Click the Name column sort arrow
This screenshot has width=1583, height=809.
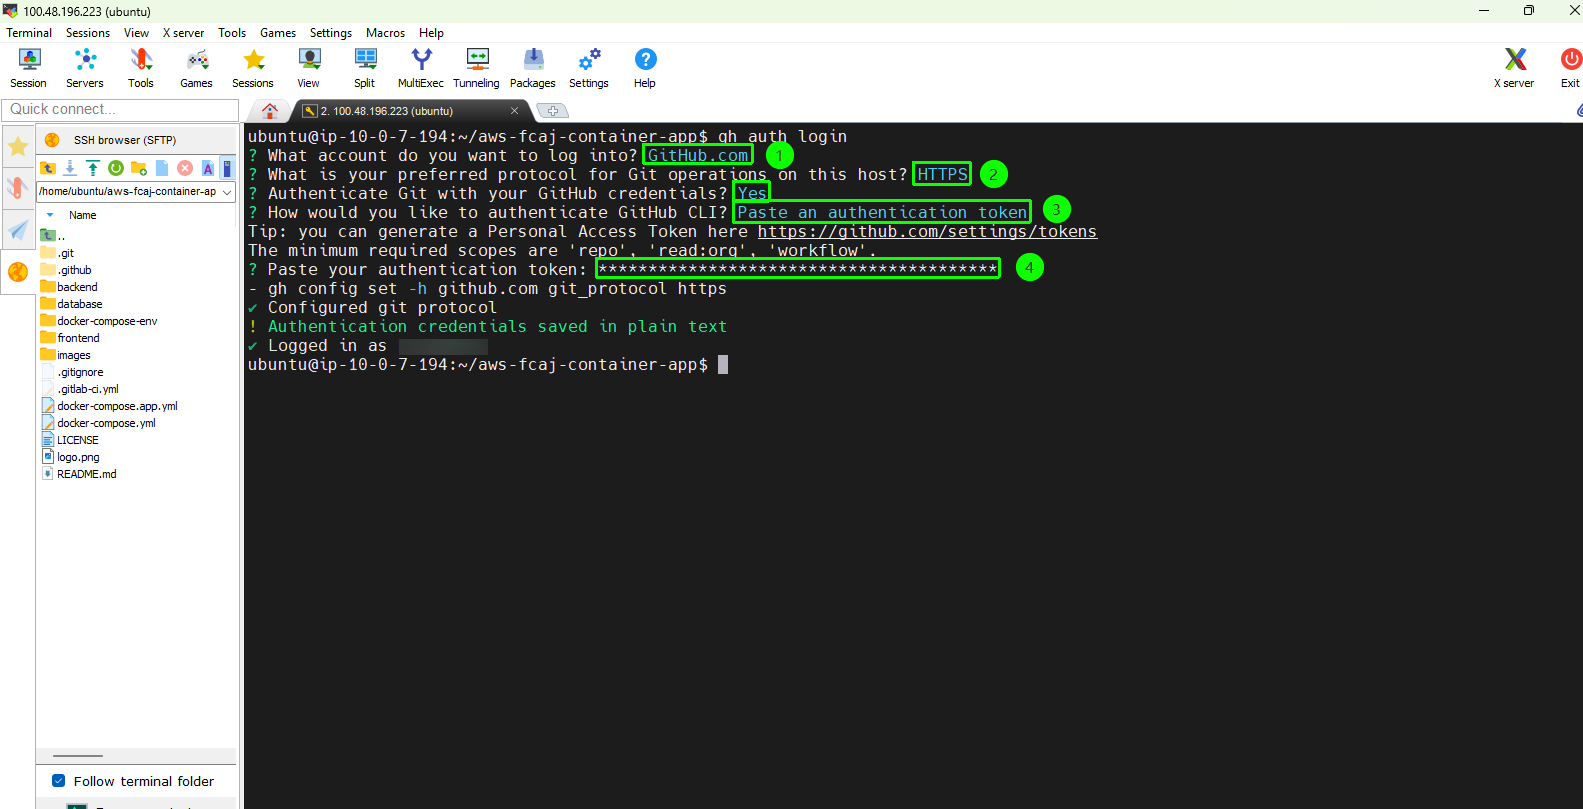tap(50, 215)
